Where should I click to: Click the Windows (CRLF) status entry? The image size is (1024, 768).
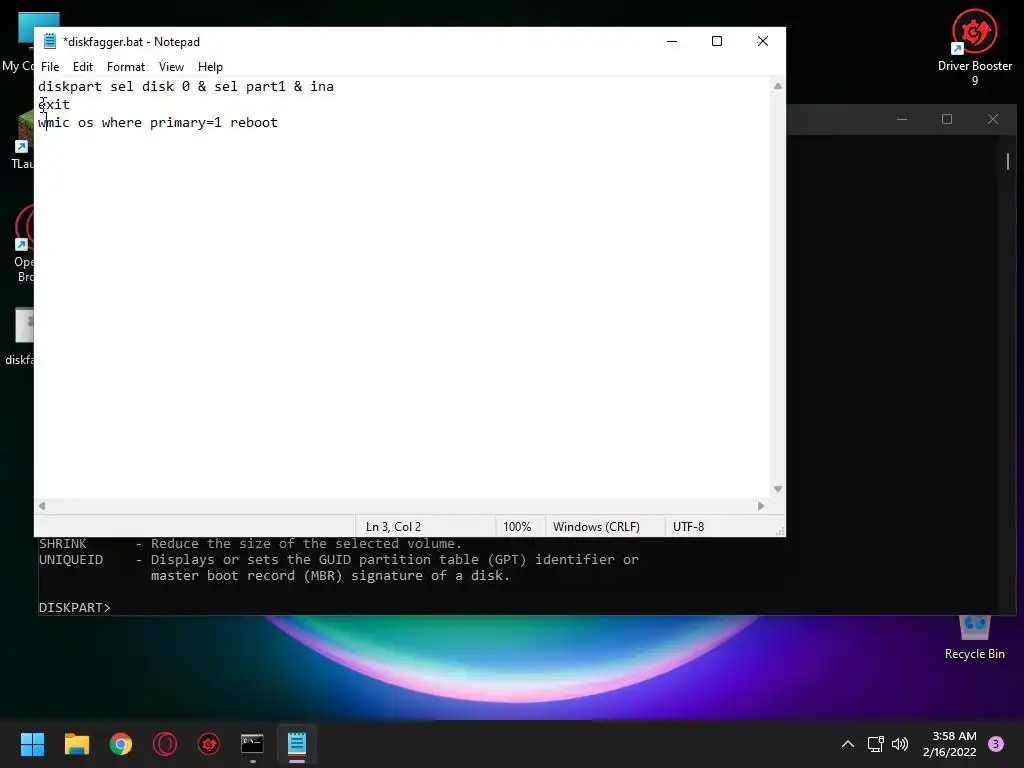click(596, 527)
